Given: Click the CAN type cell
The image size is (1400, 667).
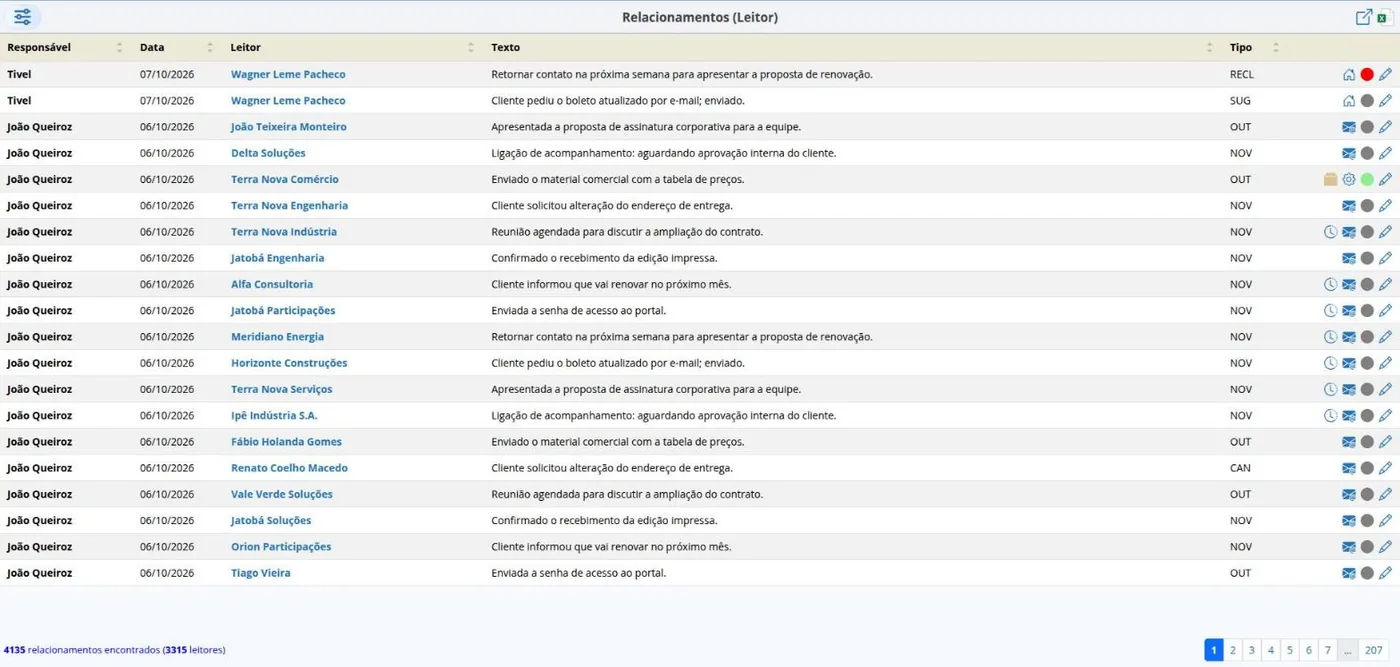Looking at the screenshot, I should 1240,468.
